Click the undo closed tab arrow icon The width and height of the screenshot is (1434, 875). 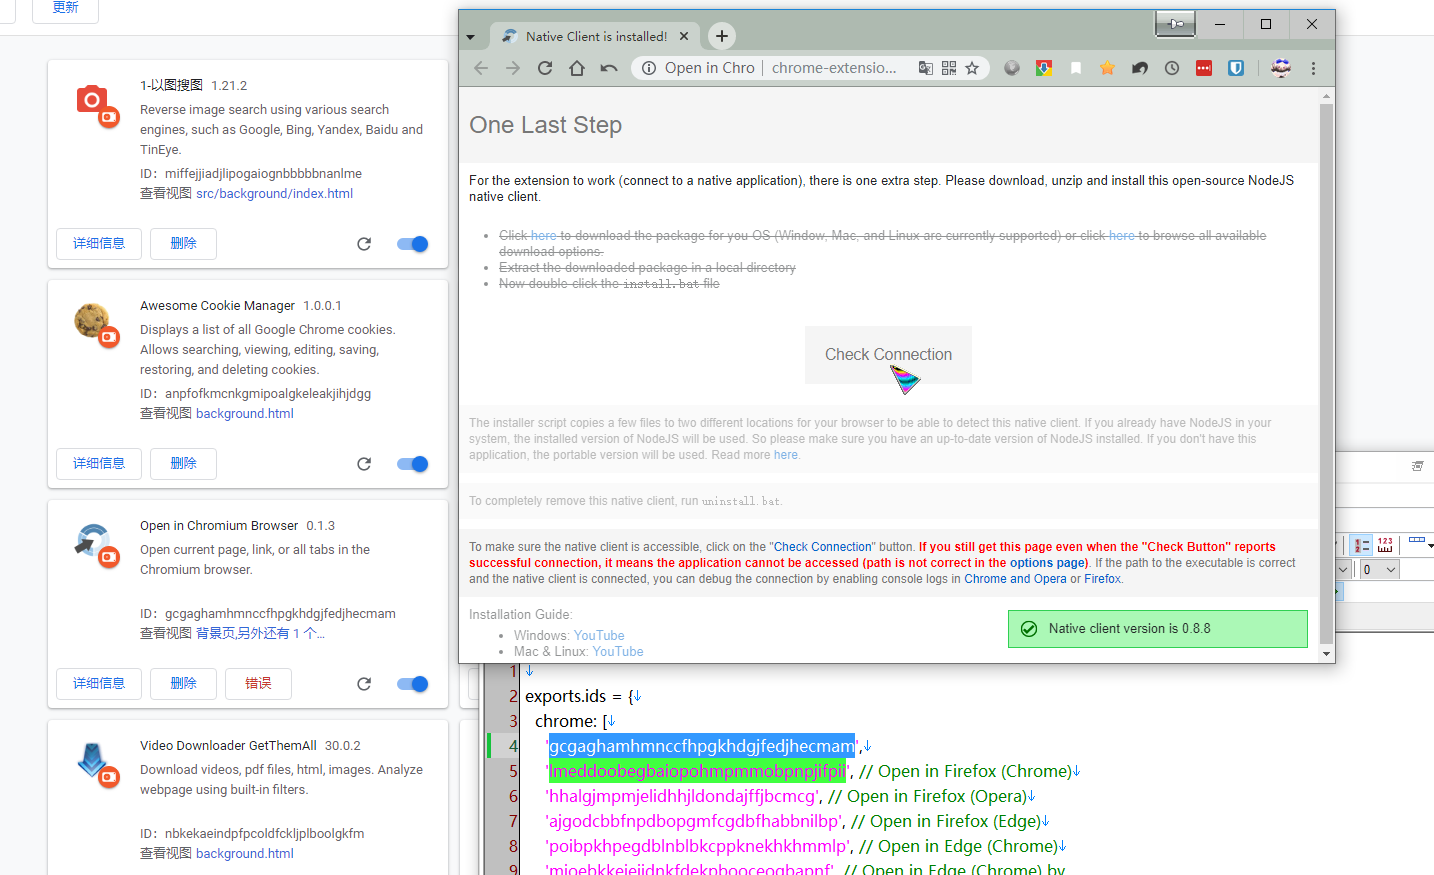pos(609,68)
